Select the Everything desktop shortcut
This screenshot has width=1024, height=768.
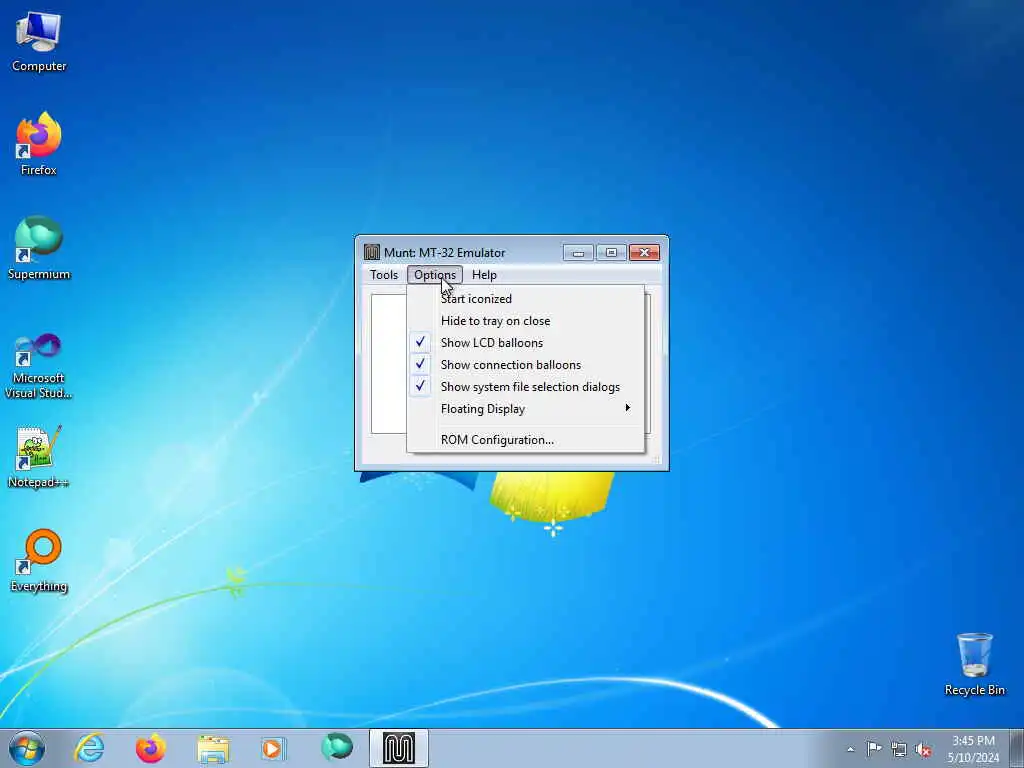tap(39, 560)
